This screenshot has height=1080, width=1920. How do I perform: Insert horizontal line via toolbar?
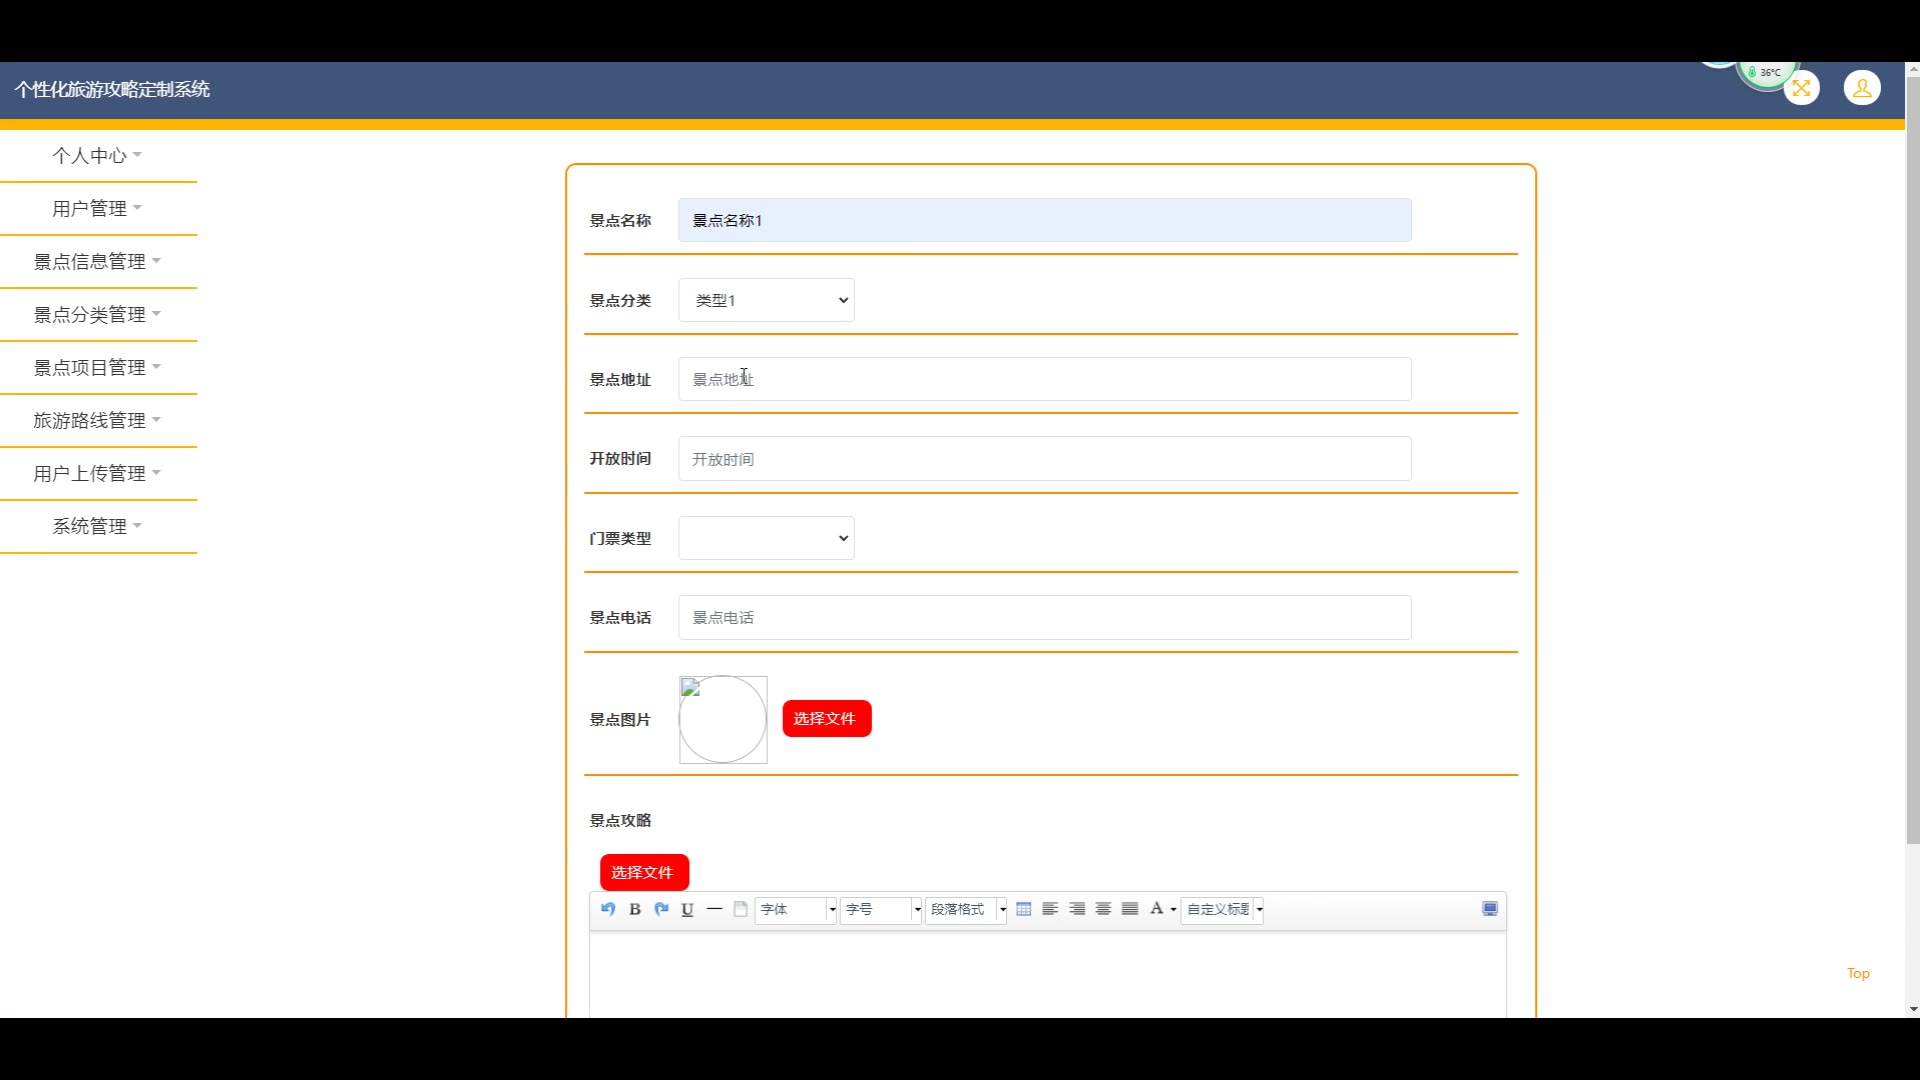[x=714, y=909]
